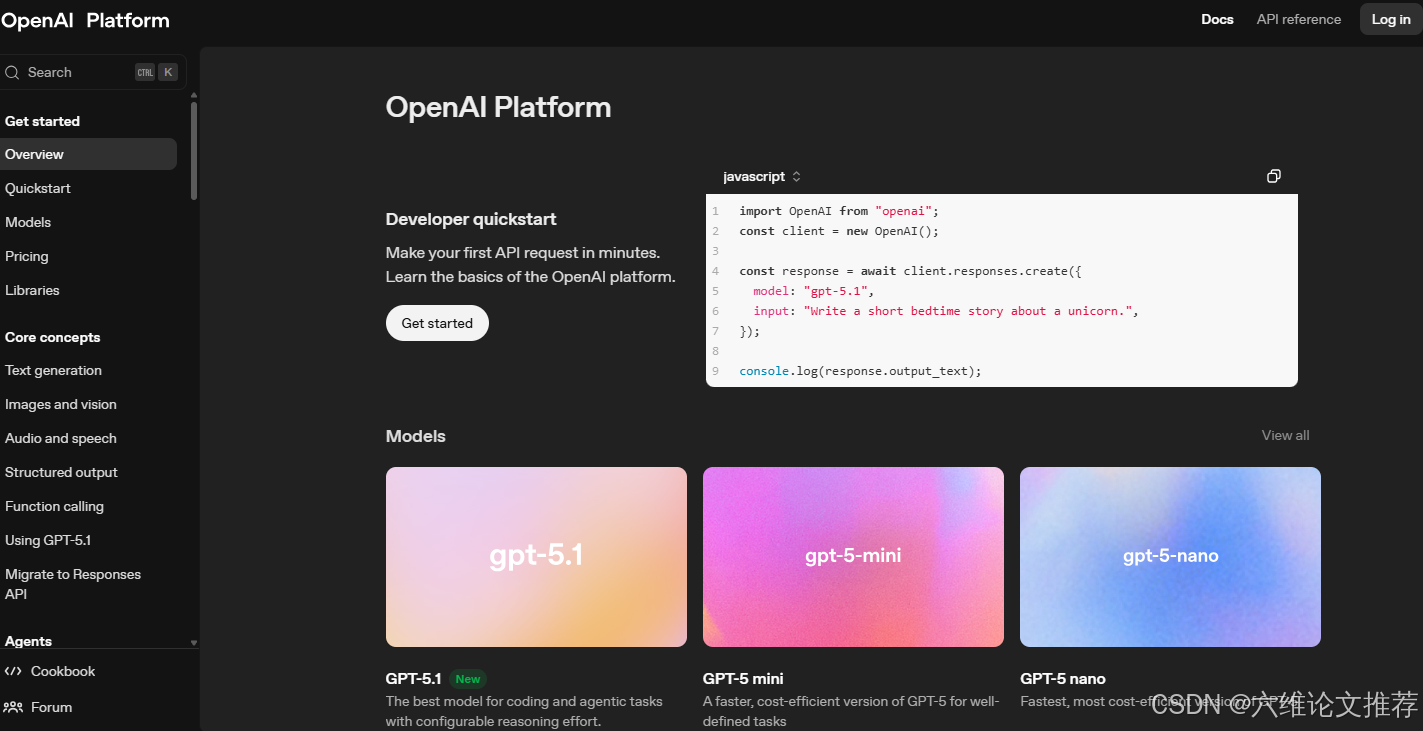
Task: Focus the Search input field
Action: (93, 72)
